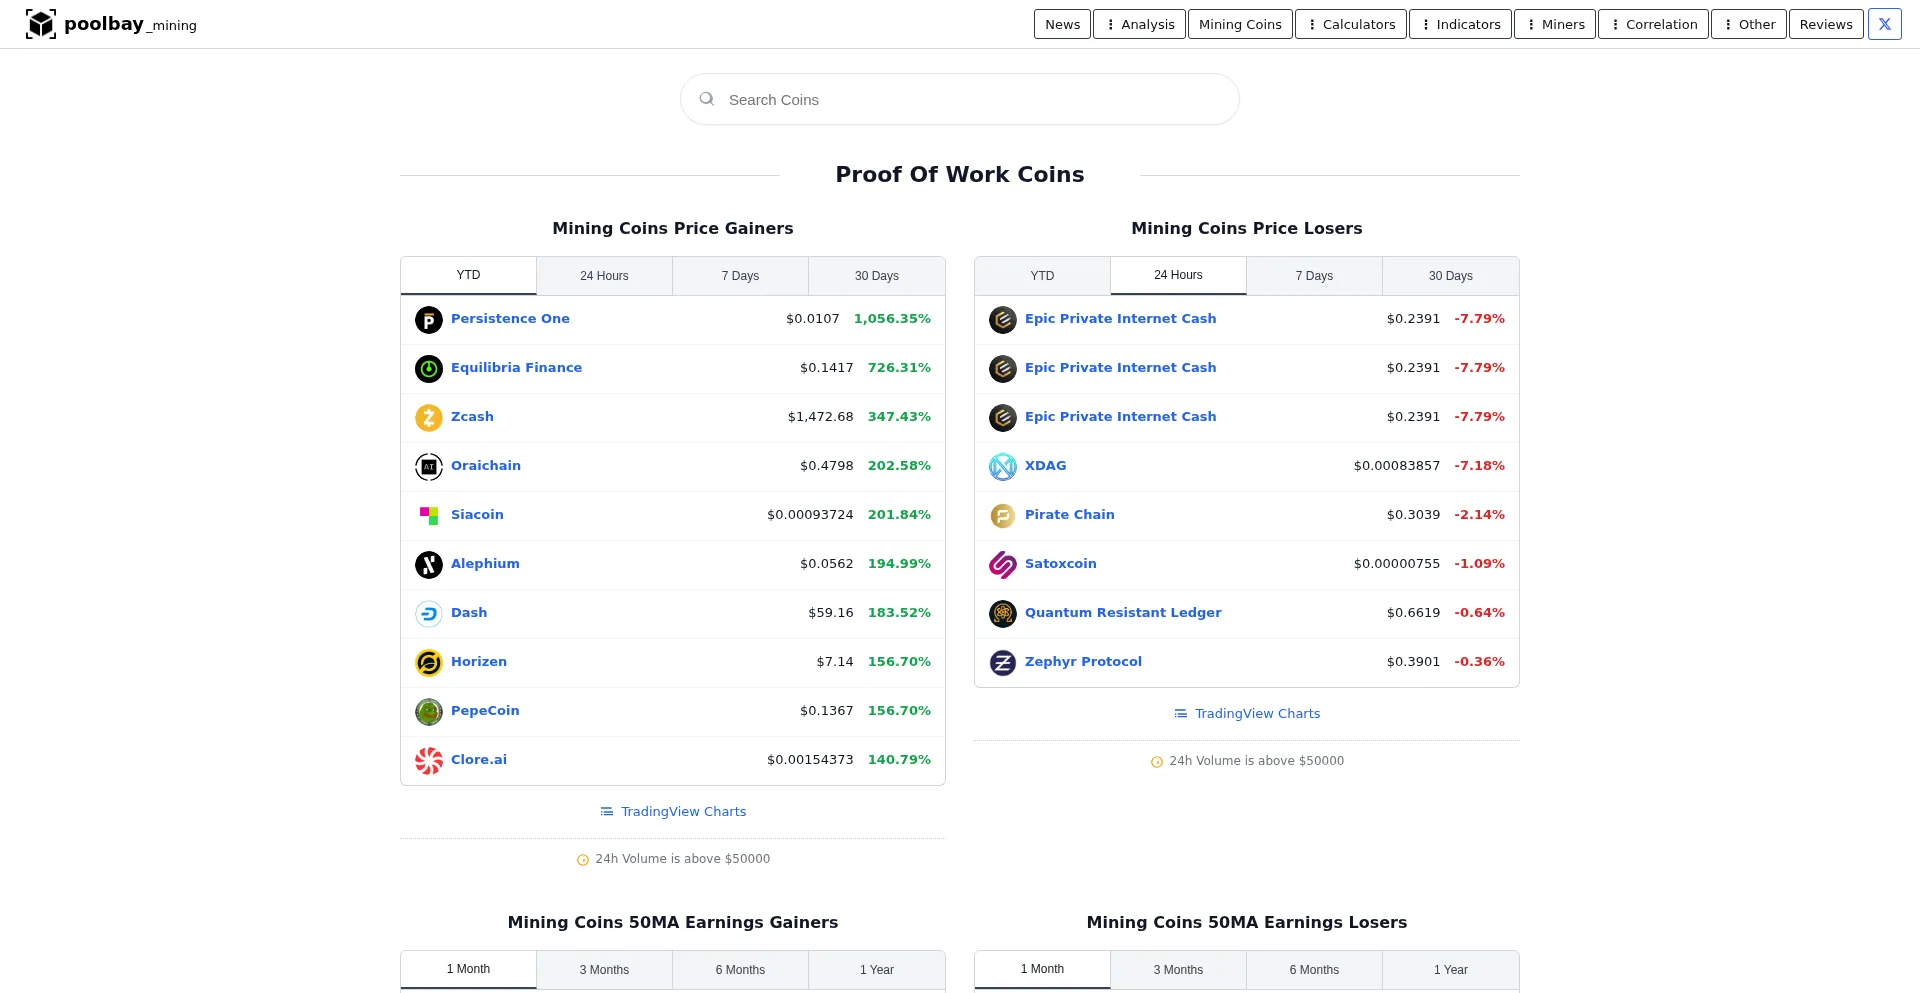Click the Zcash coin icon

tap(429, 418)
